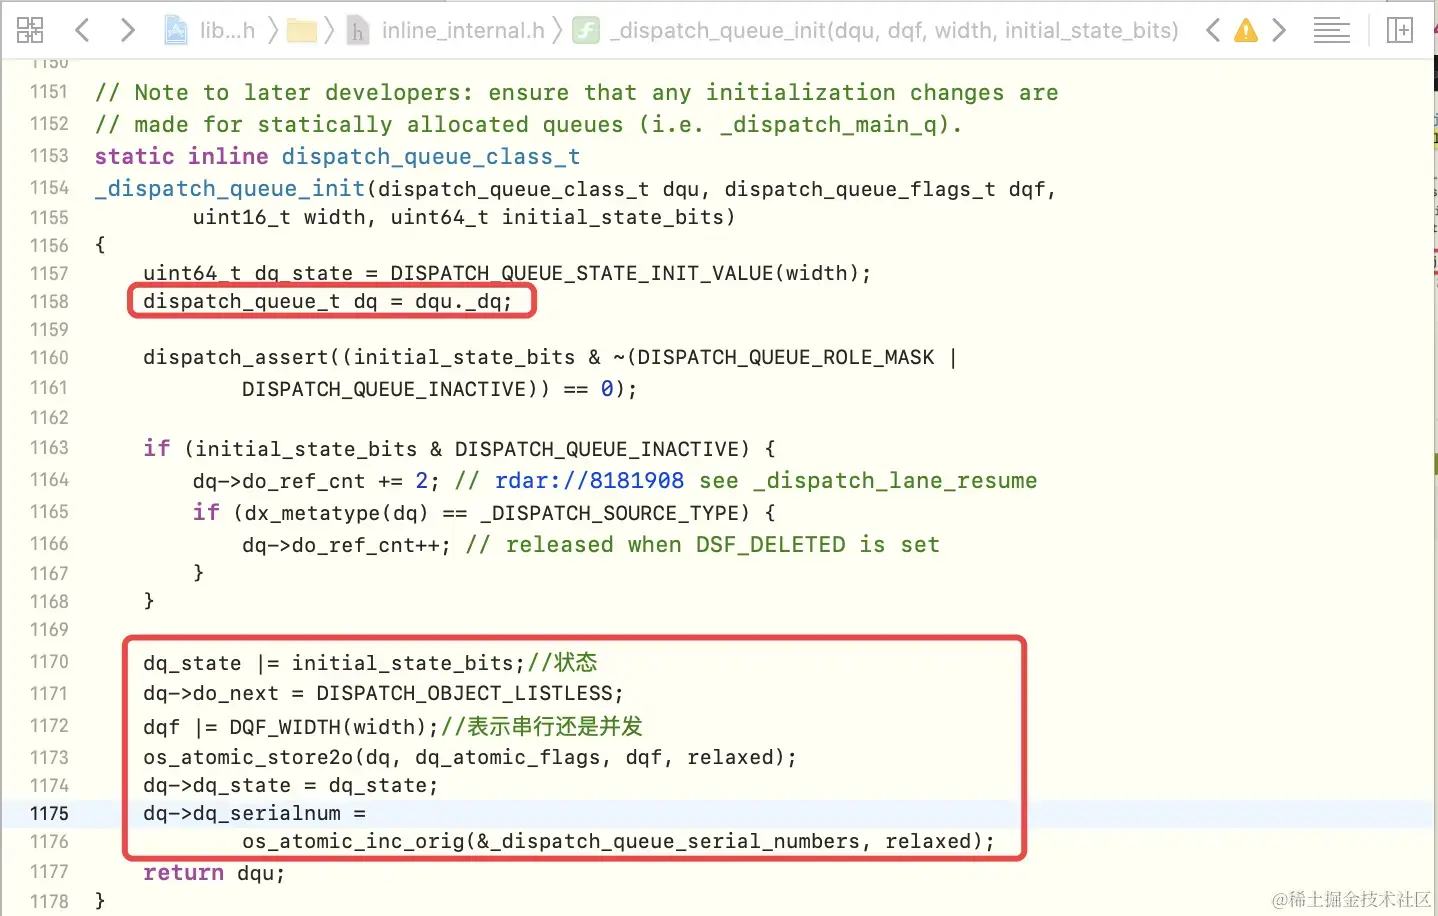Open the folder breadcrumb item

301,31
